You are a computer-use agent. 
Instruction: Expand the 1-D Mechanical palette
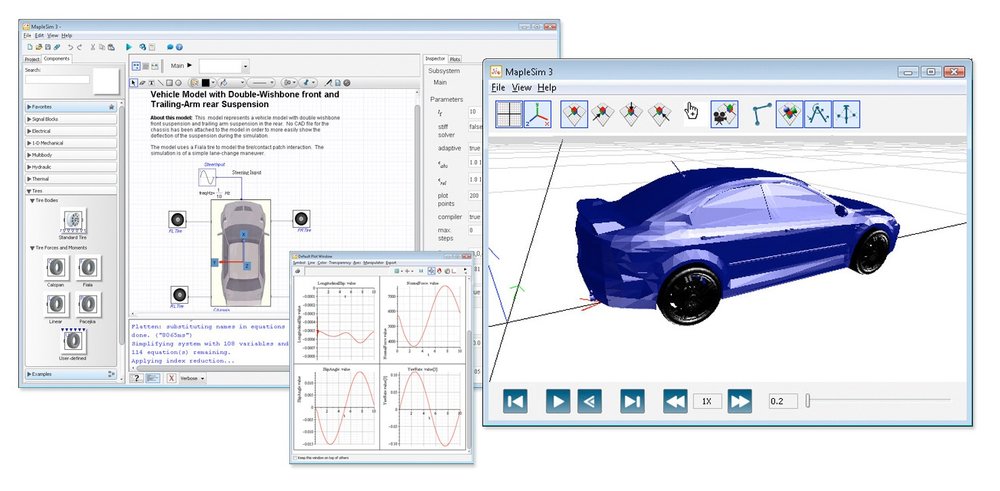click(70, 143)
